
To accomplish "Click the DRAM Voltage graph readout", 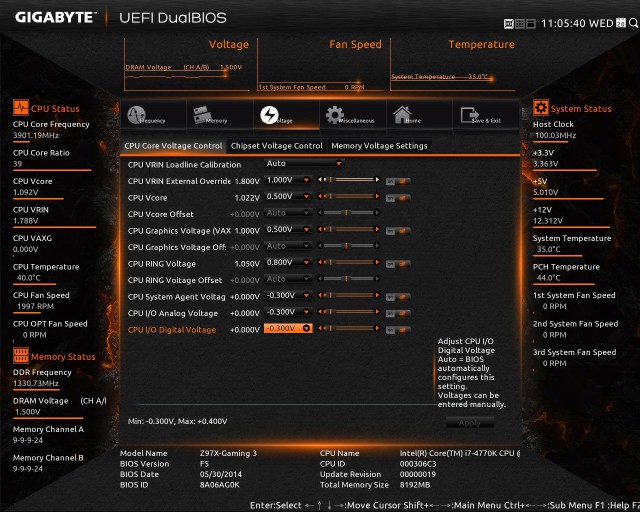I will point(183,67).
